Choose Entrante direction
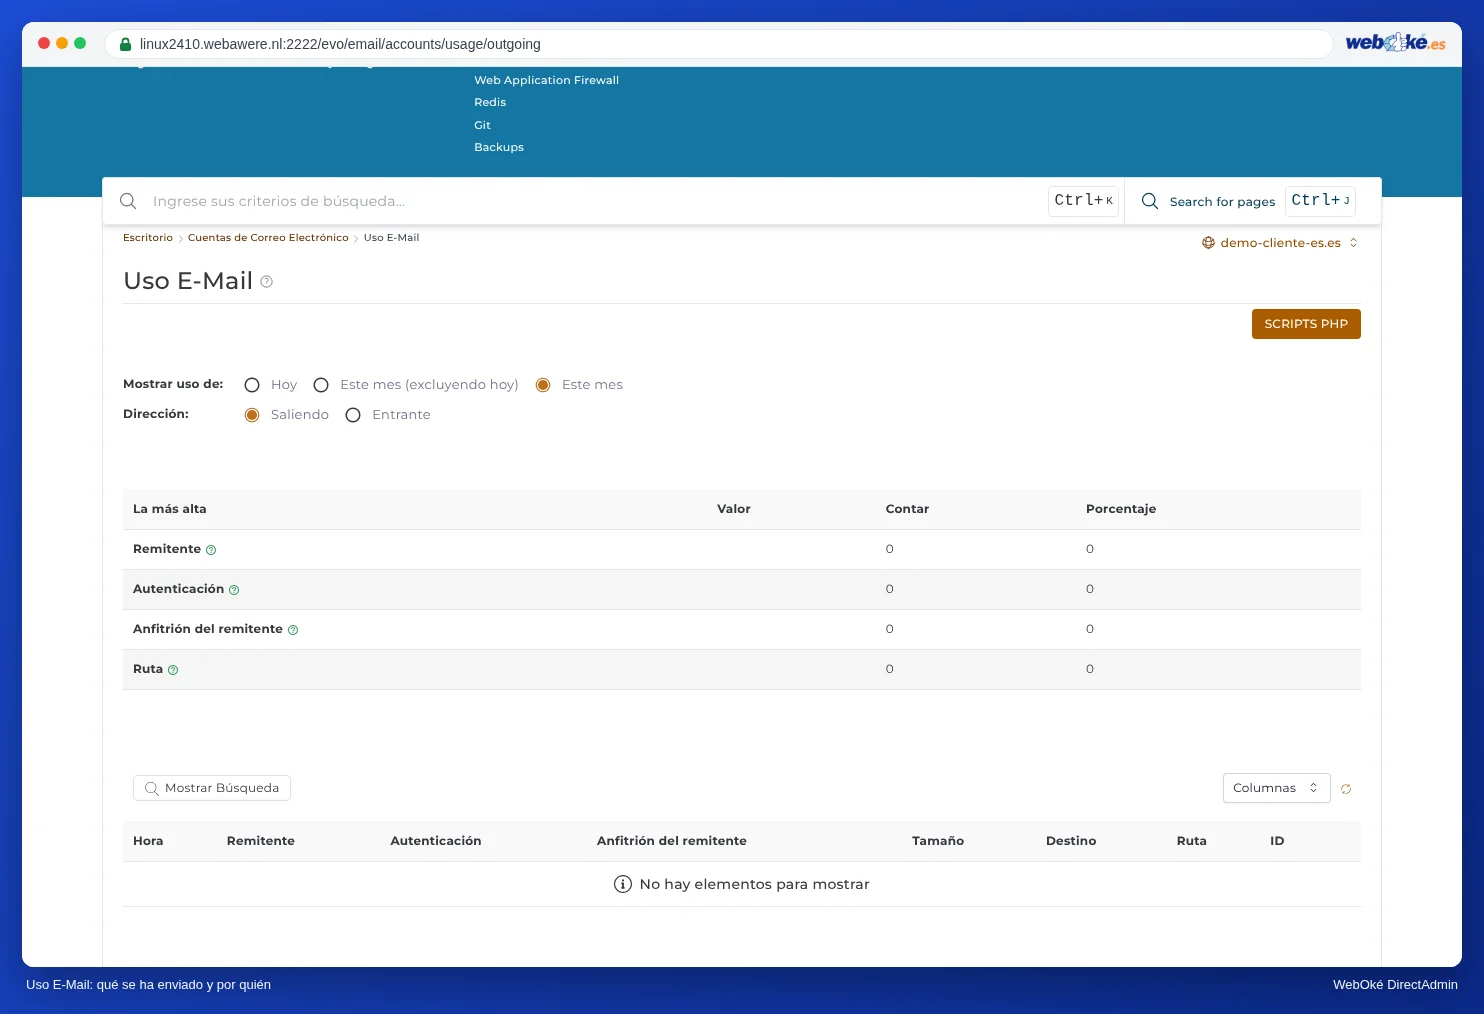This screenshot has width=1484, height=1014. click(x=353, y=415)
